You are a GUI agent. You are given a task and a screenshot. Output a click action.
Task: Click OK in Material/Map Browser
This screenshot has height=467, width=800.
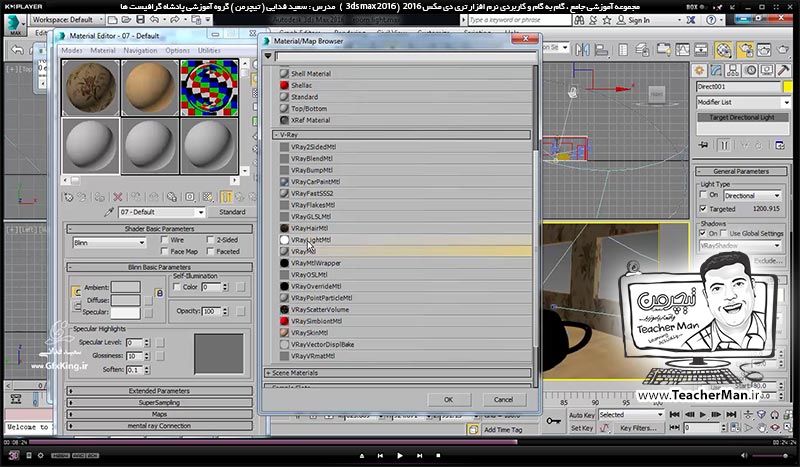(448, 400)
